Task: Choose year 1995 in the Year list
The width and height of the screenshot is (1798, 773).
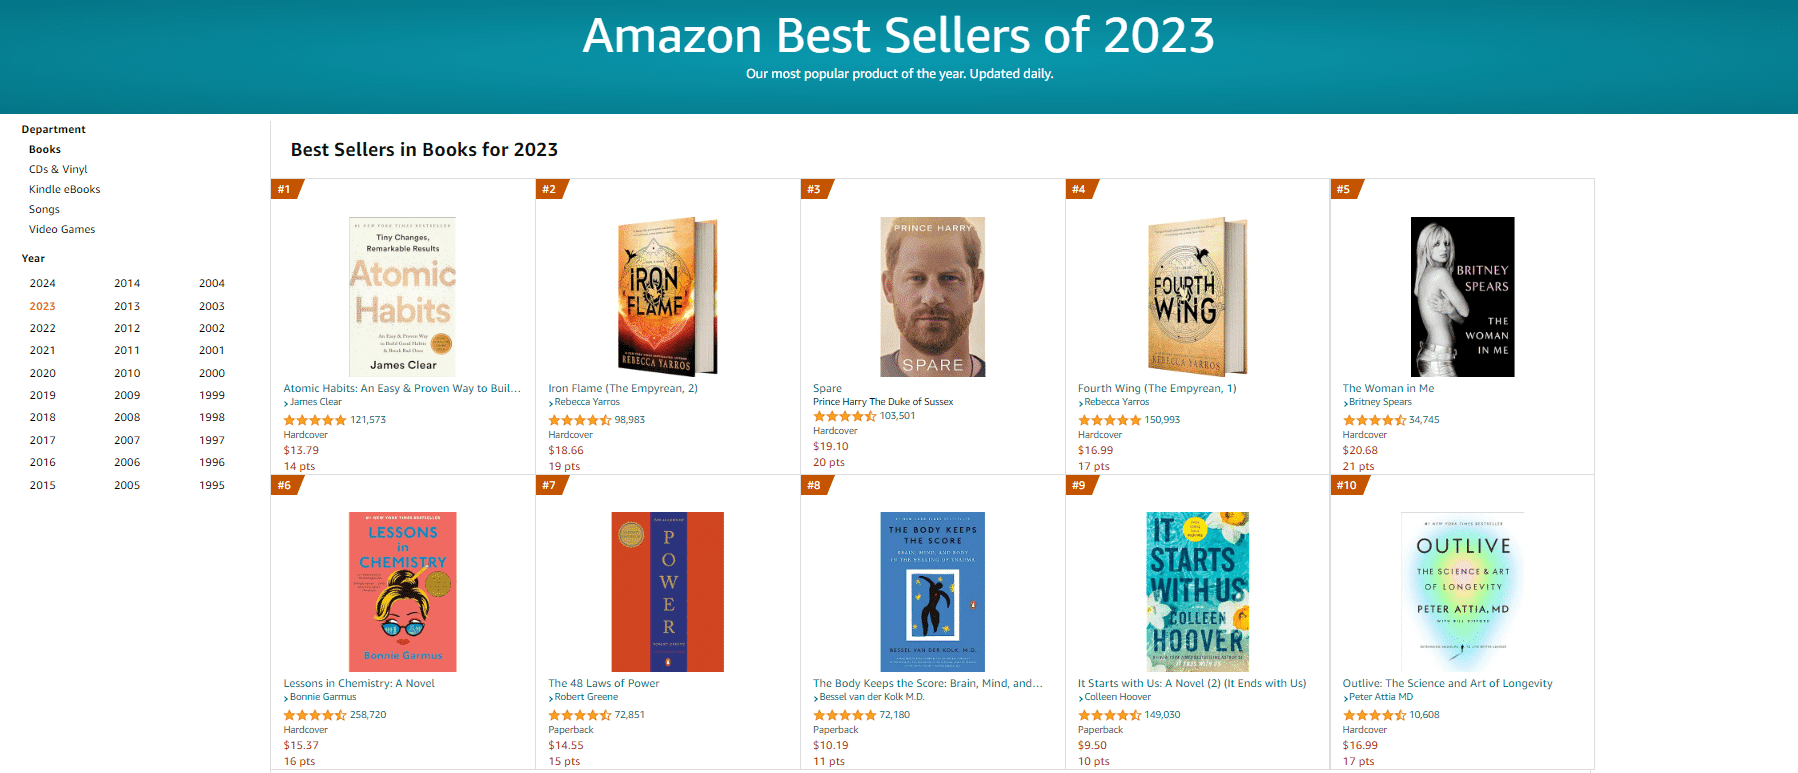Action: 212,485
